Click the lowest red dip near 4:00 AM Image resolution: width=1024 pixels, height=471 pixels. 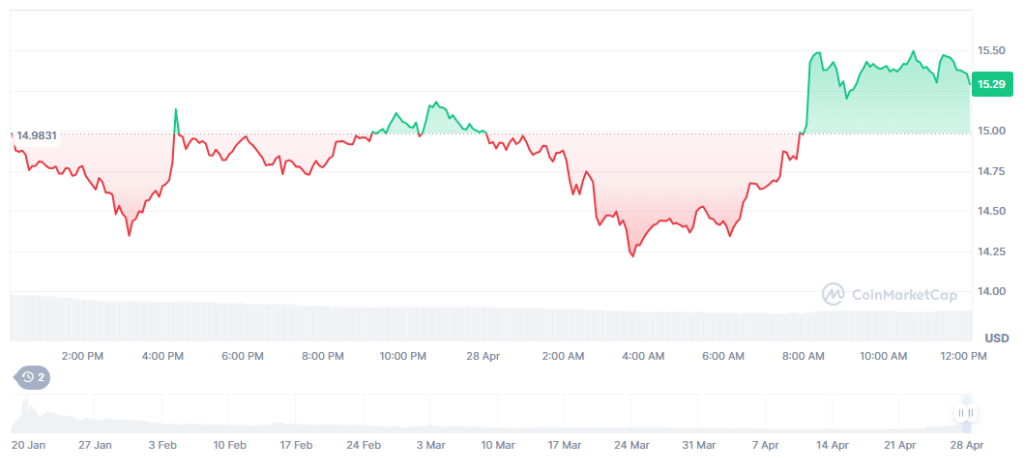click(x=632, y=255)
